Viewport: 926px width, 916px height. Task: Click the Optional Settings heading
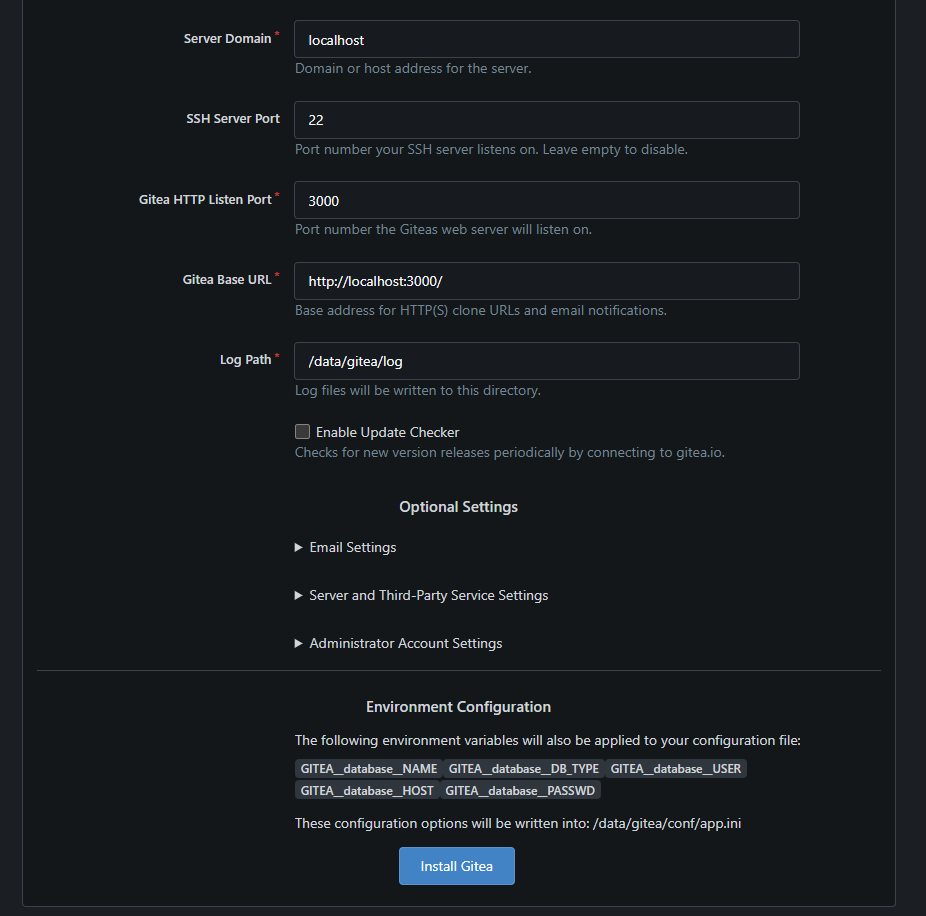[x=458, y=507]
